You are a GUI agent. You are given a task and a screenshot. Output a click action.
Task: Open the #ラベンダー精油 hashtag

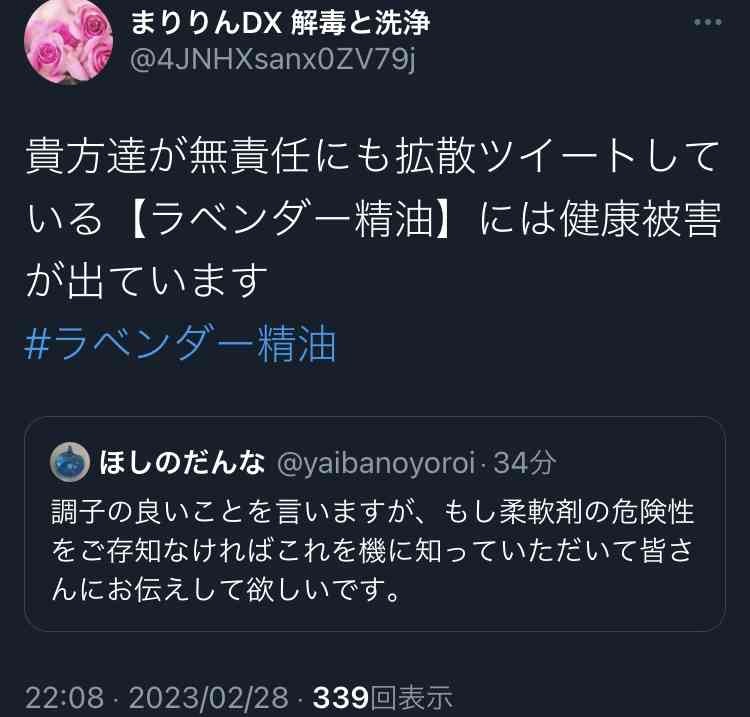point(180,343)
